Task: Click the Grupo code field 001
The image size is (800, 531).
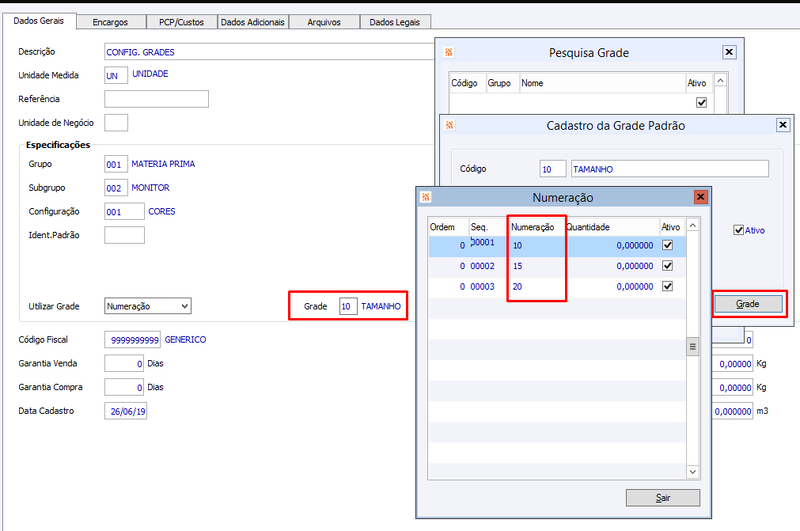Action: tap(116, 164)
